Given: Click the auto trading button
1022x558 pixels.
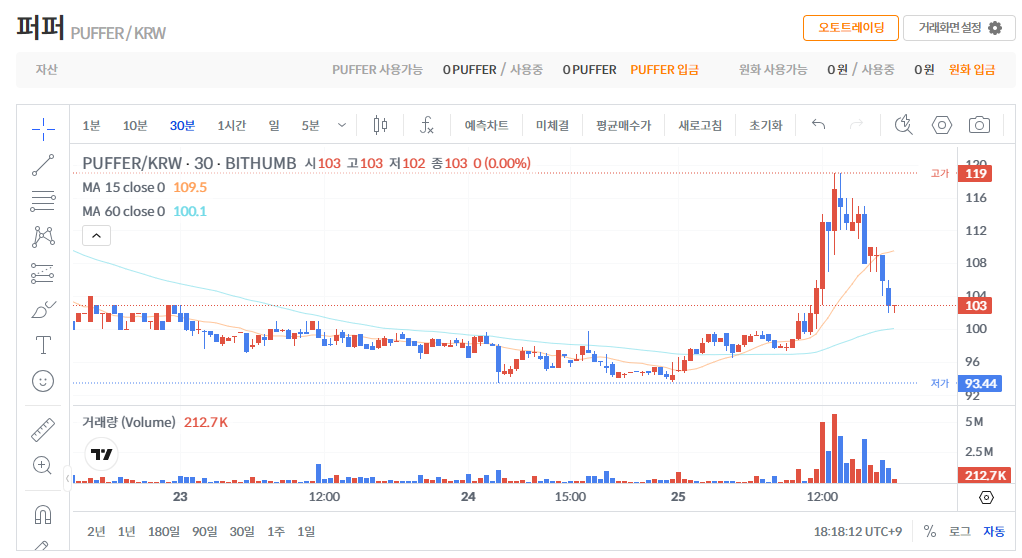Looking at the screenshot, I should (851, 28).
